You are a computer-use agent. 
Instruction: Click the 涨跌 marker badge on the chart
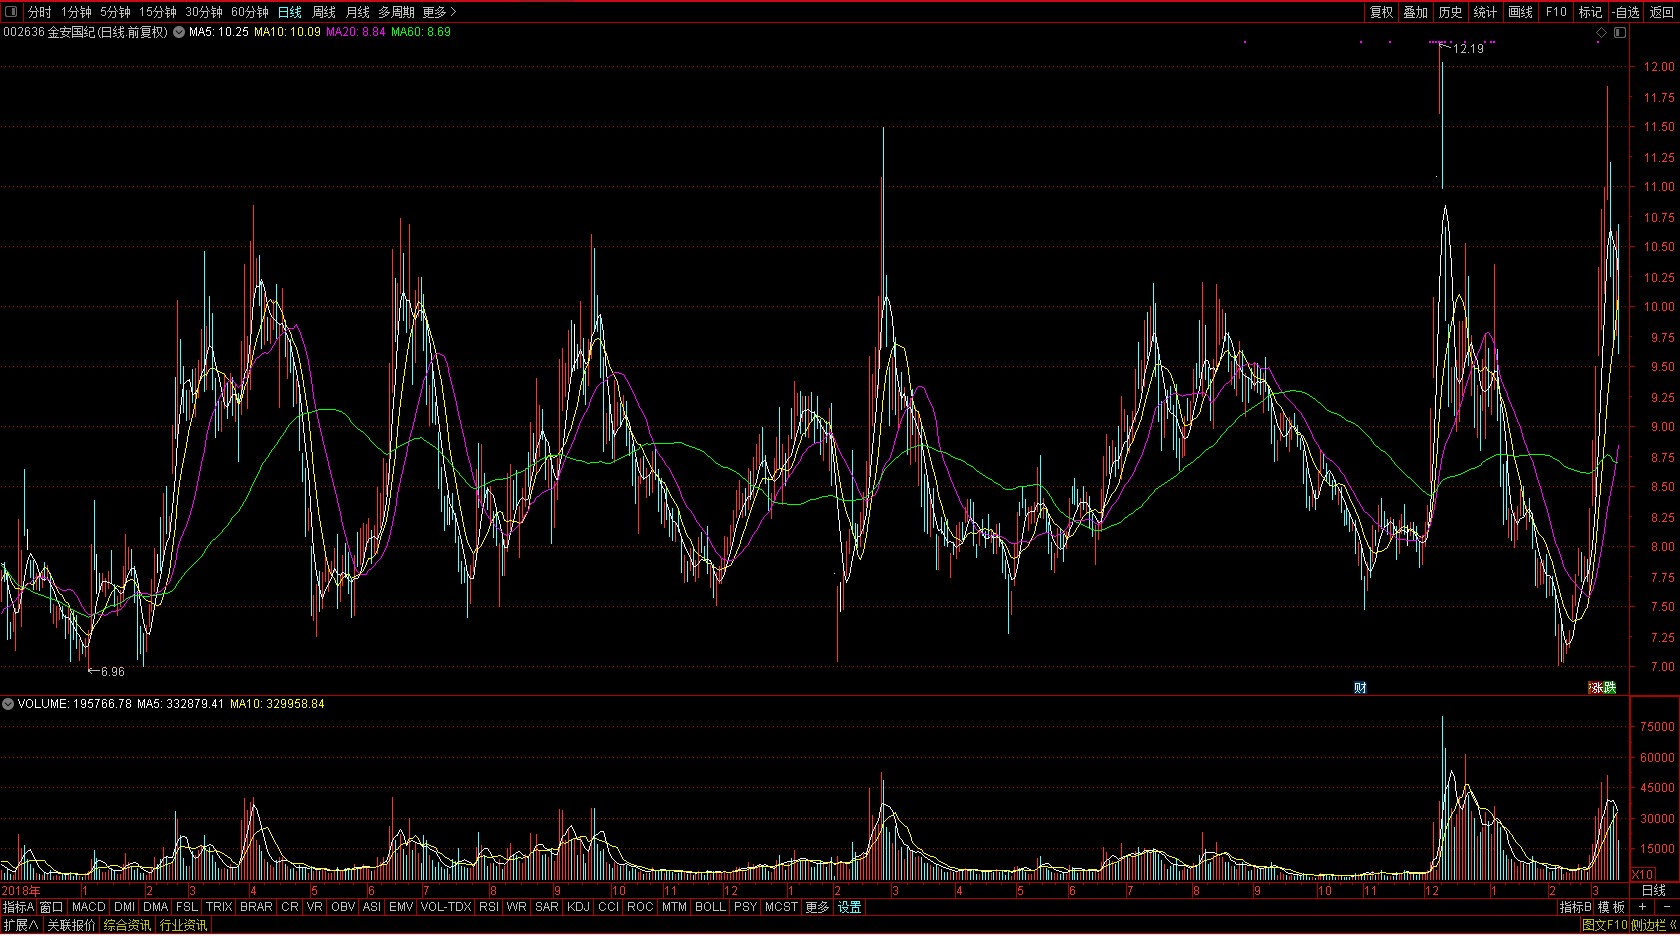1602,687
